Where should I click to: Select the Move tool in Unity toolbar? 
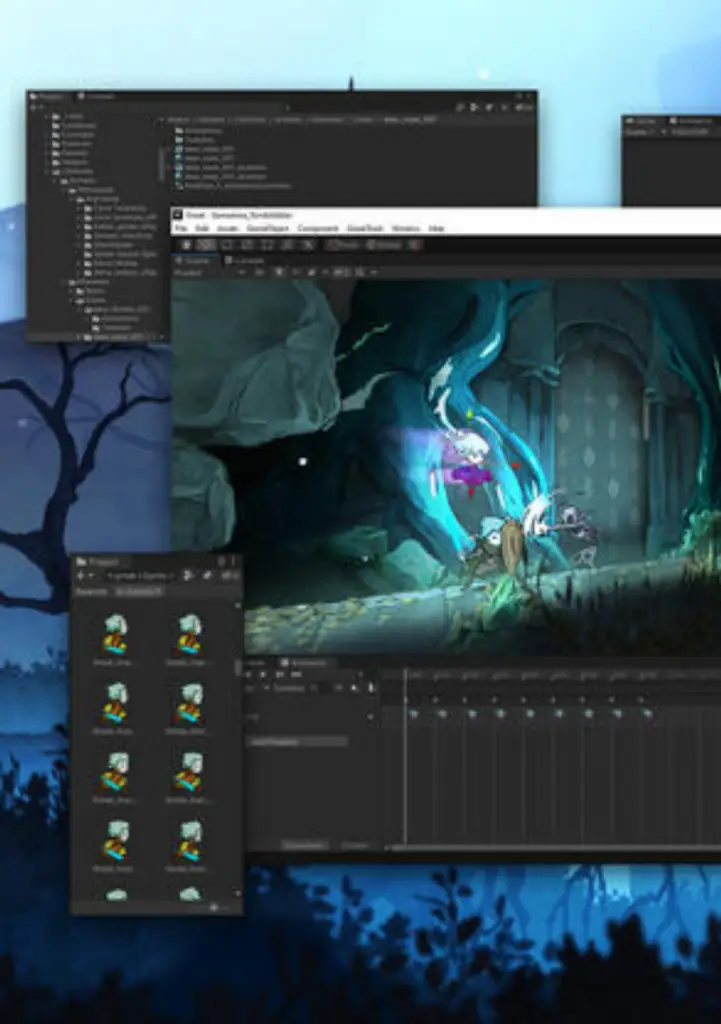(x=206, y=245)
